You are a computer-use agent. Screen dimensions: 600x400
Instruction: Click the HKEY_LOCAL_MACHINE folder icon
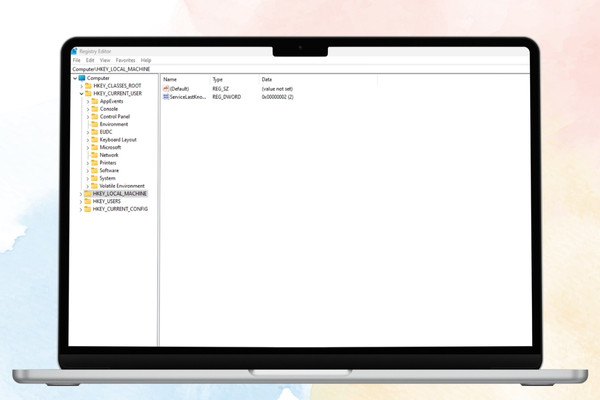coord(88,193)
